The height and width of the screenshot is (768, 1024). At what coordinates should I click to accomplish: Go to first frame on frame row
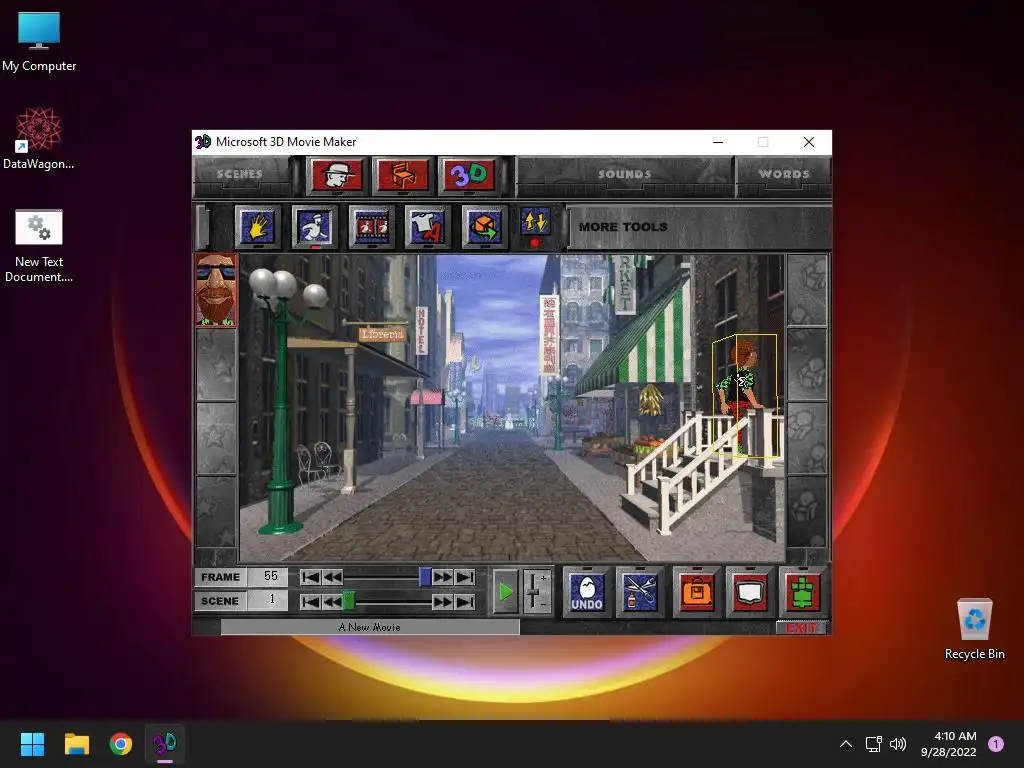pos(310,577)
